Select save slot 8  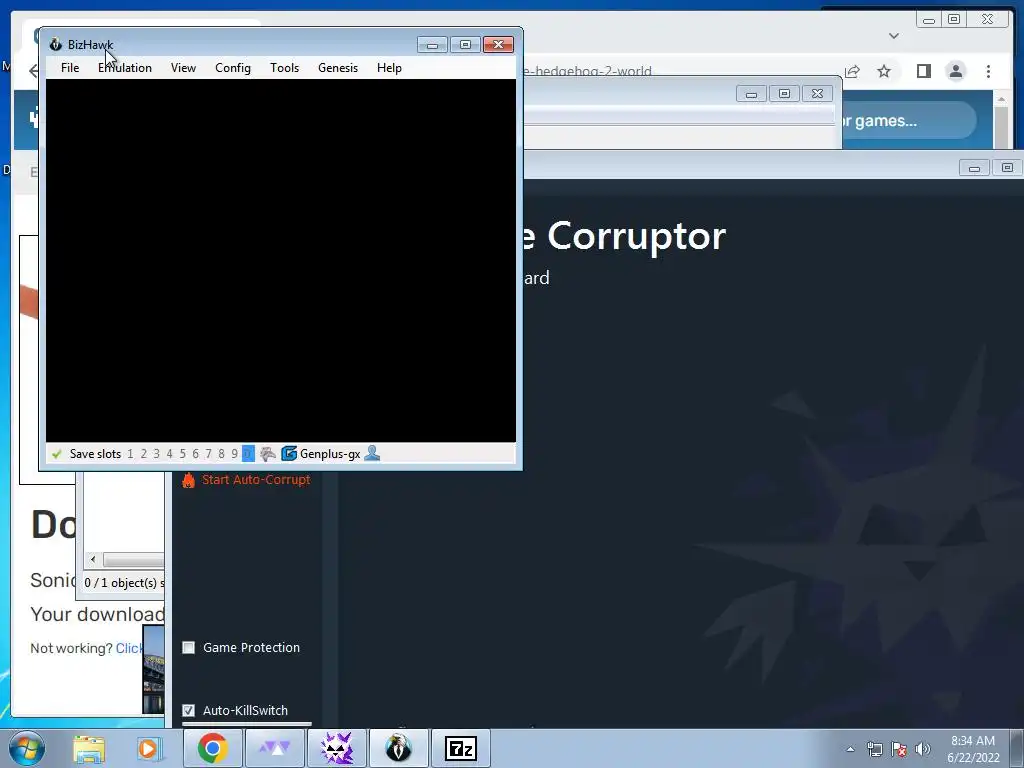[x=221, y=454]
